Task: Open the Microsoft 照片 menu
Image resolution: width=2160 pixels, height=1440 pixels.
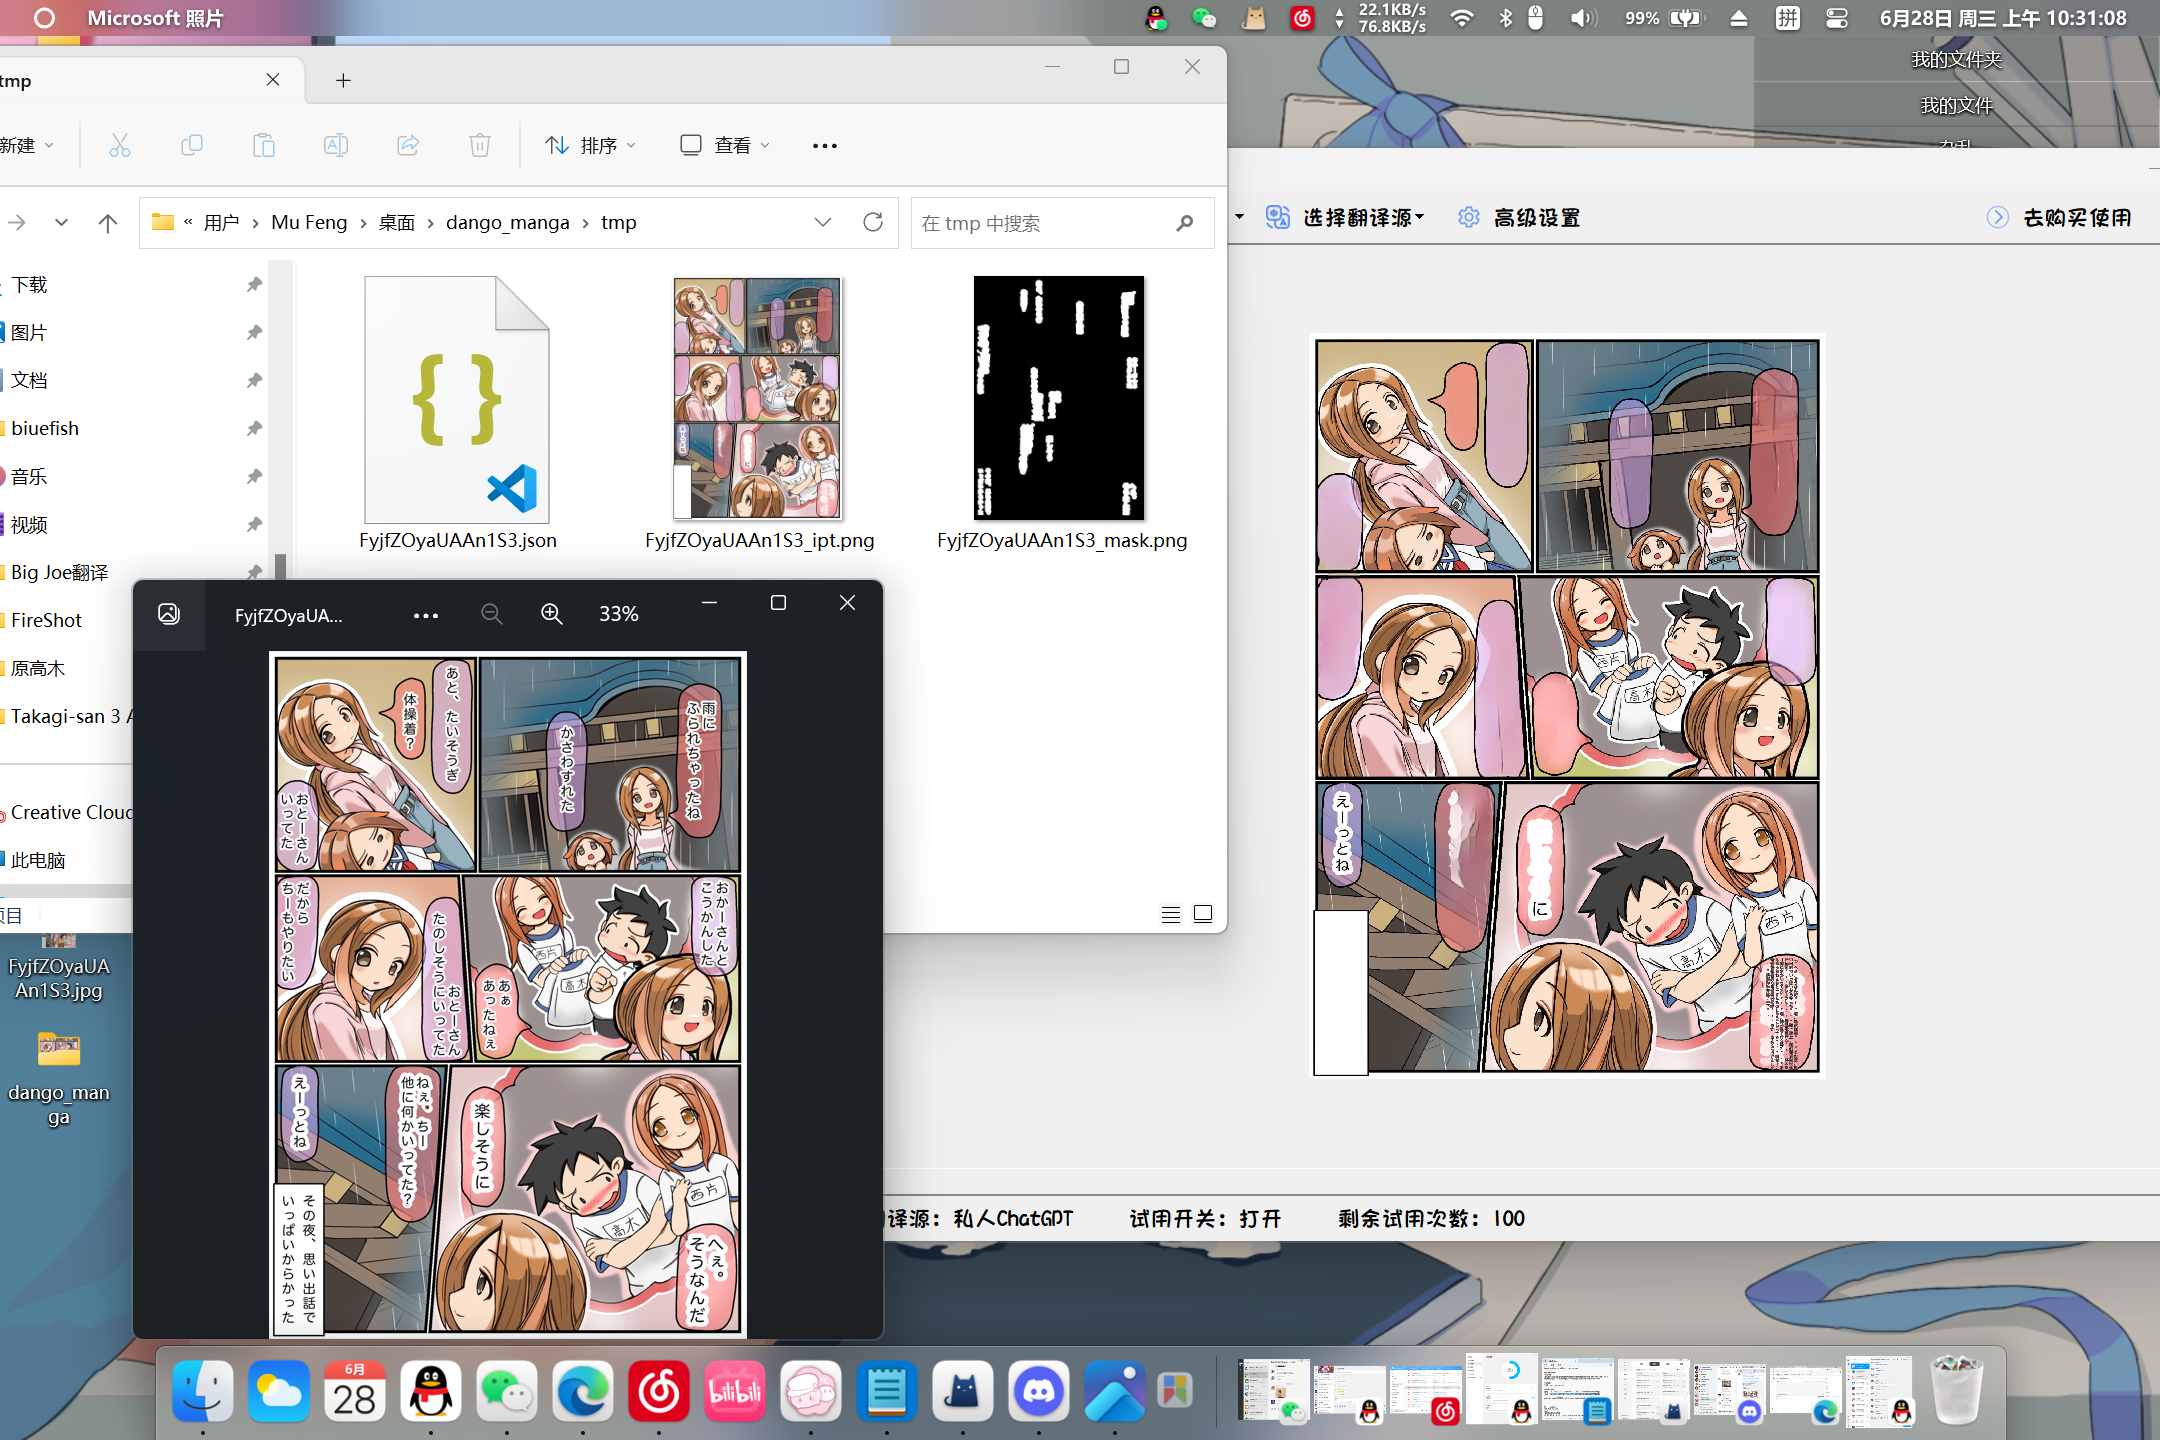Action: click(154, 18)
